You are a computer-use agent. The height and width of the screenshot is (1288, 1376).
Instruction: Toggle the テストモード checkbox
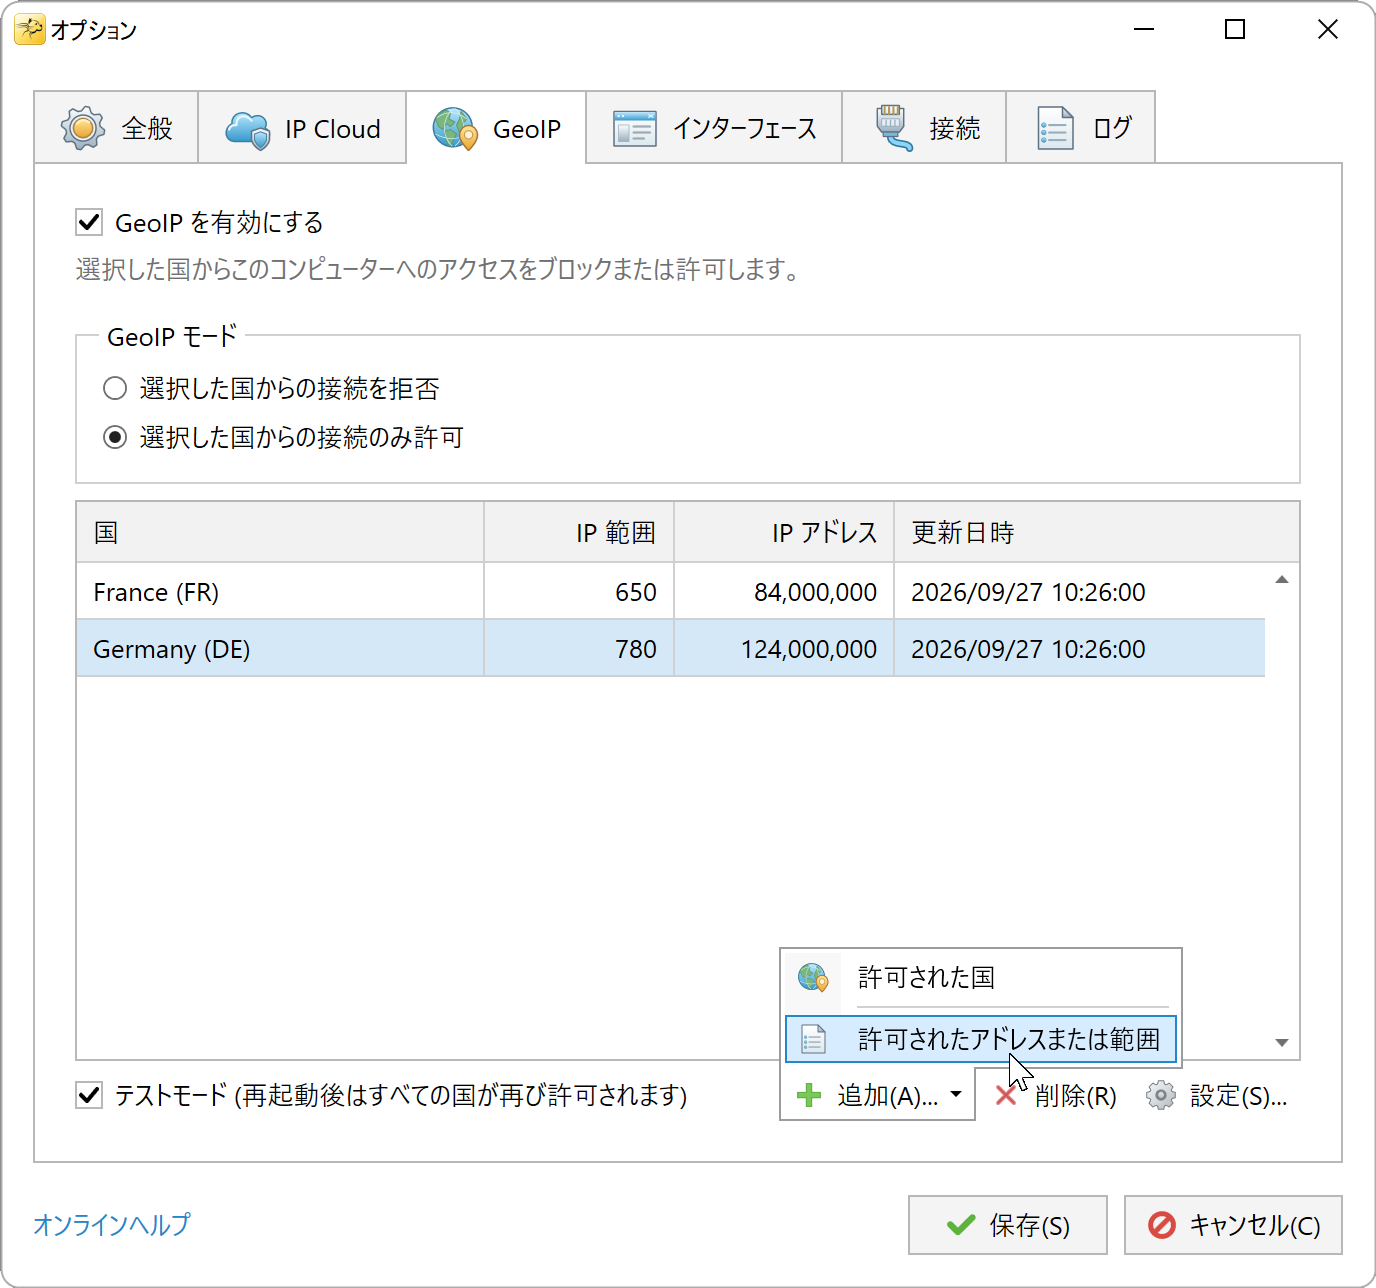pos(89,1095)
